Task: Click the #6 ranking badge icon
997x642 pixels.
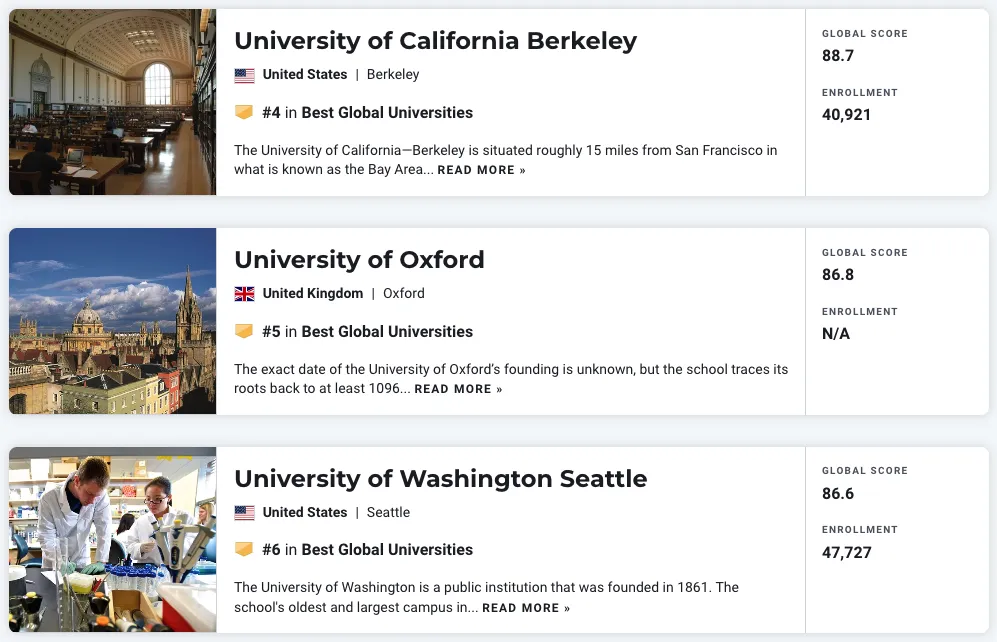Action: (x=244, y=549)
